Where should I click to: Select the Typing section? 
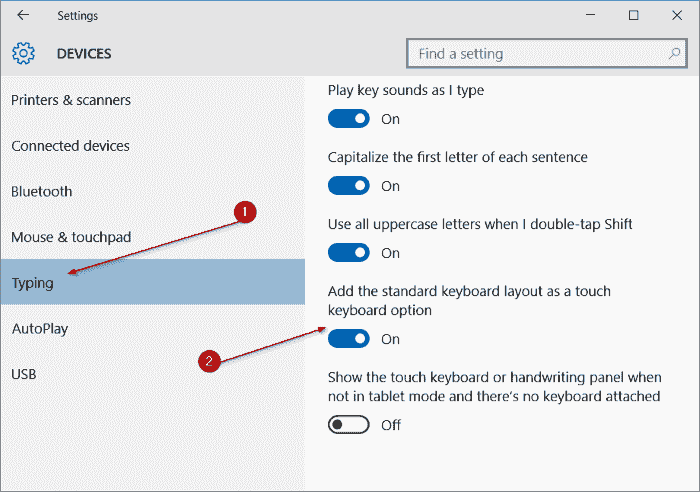click(33, 283)
